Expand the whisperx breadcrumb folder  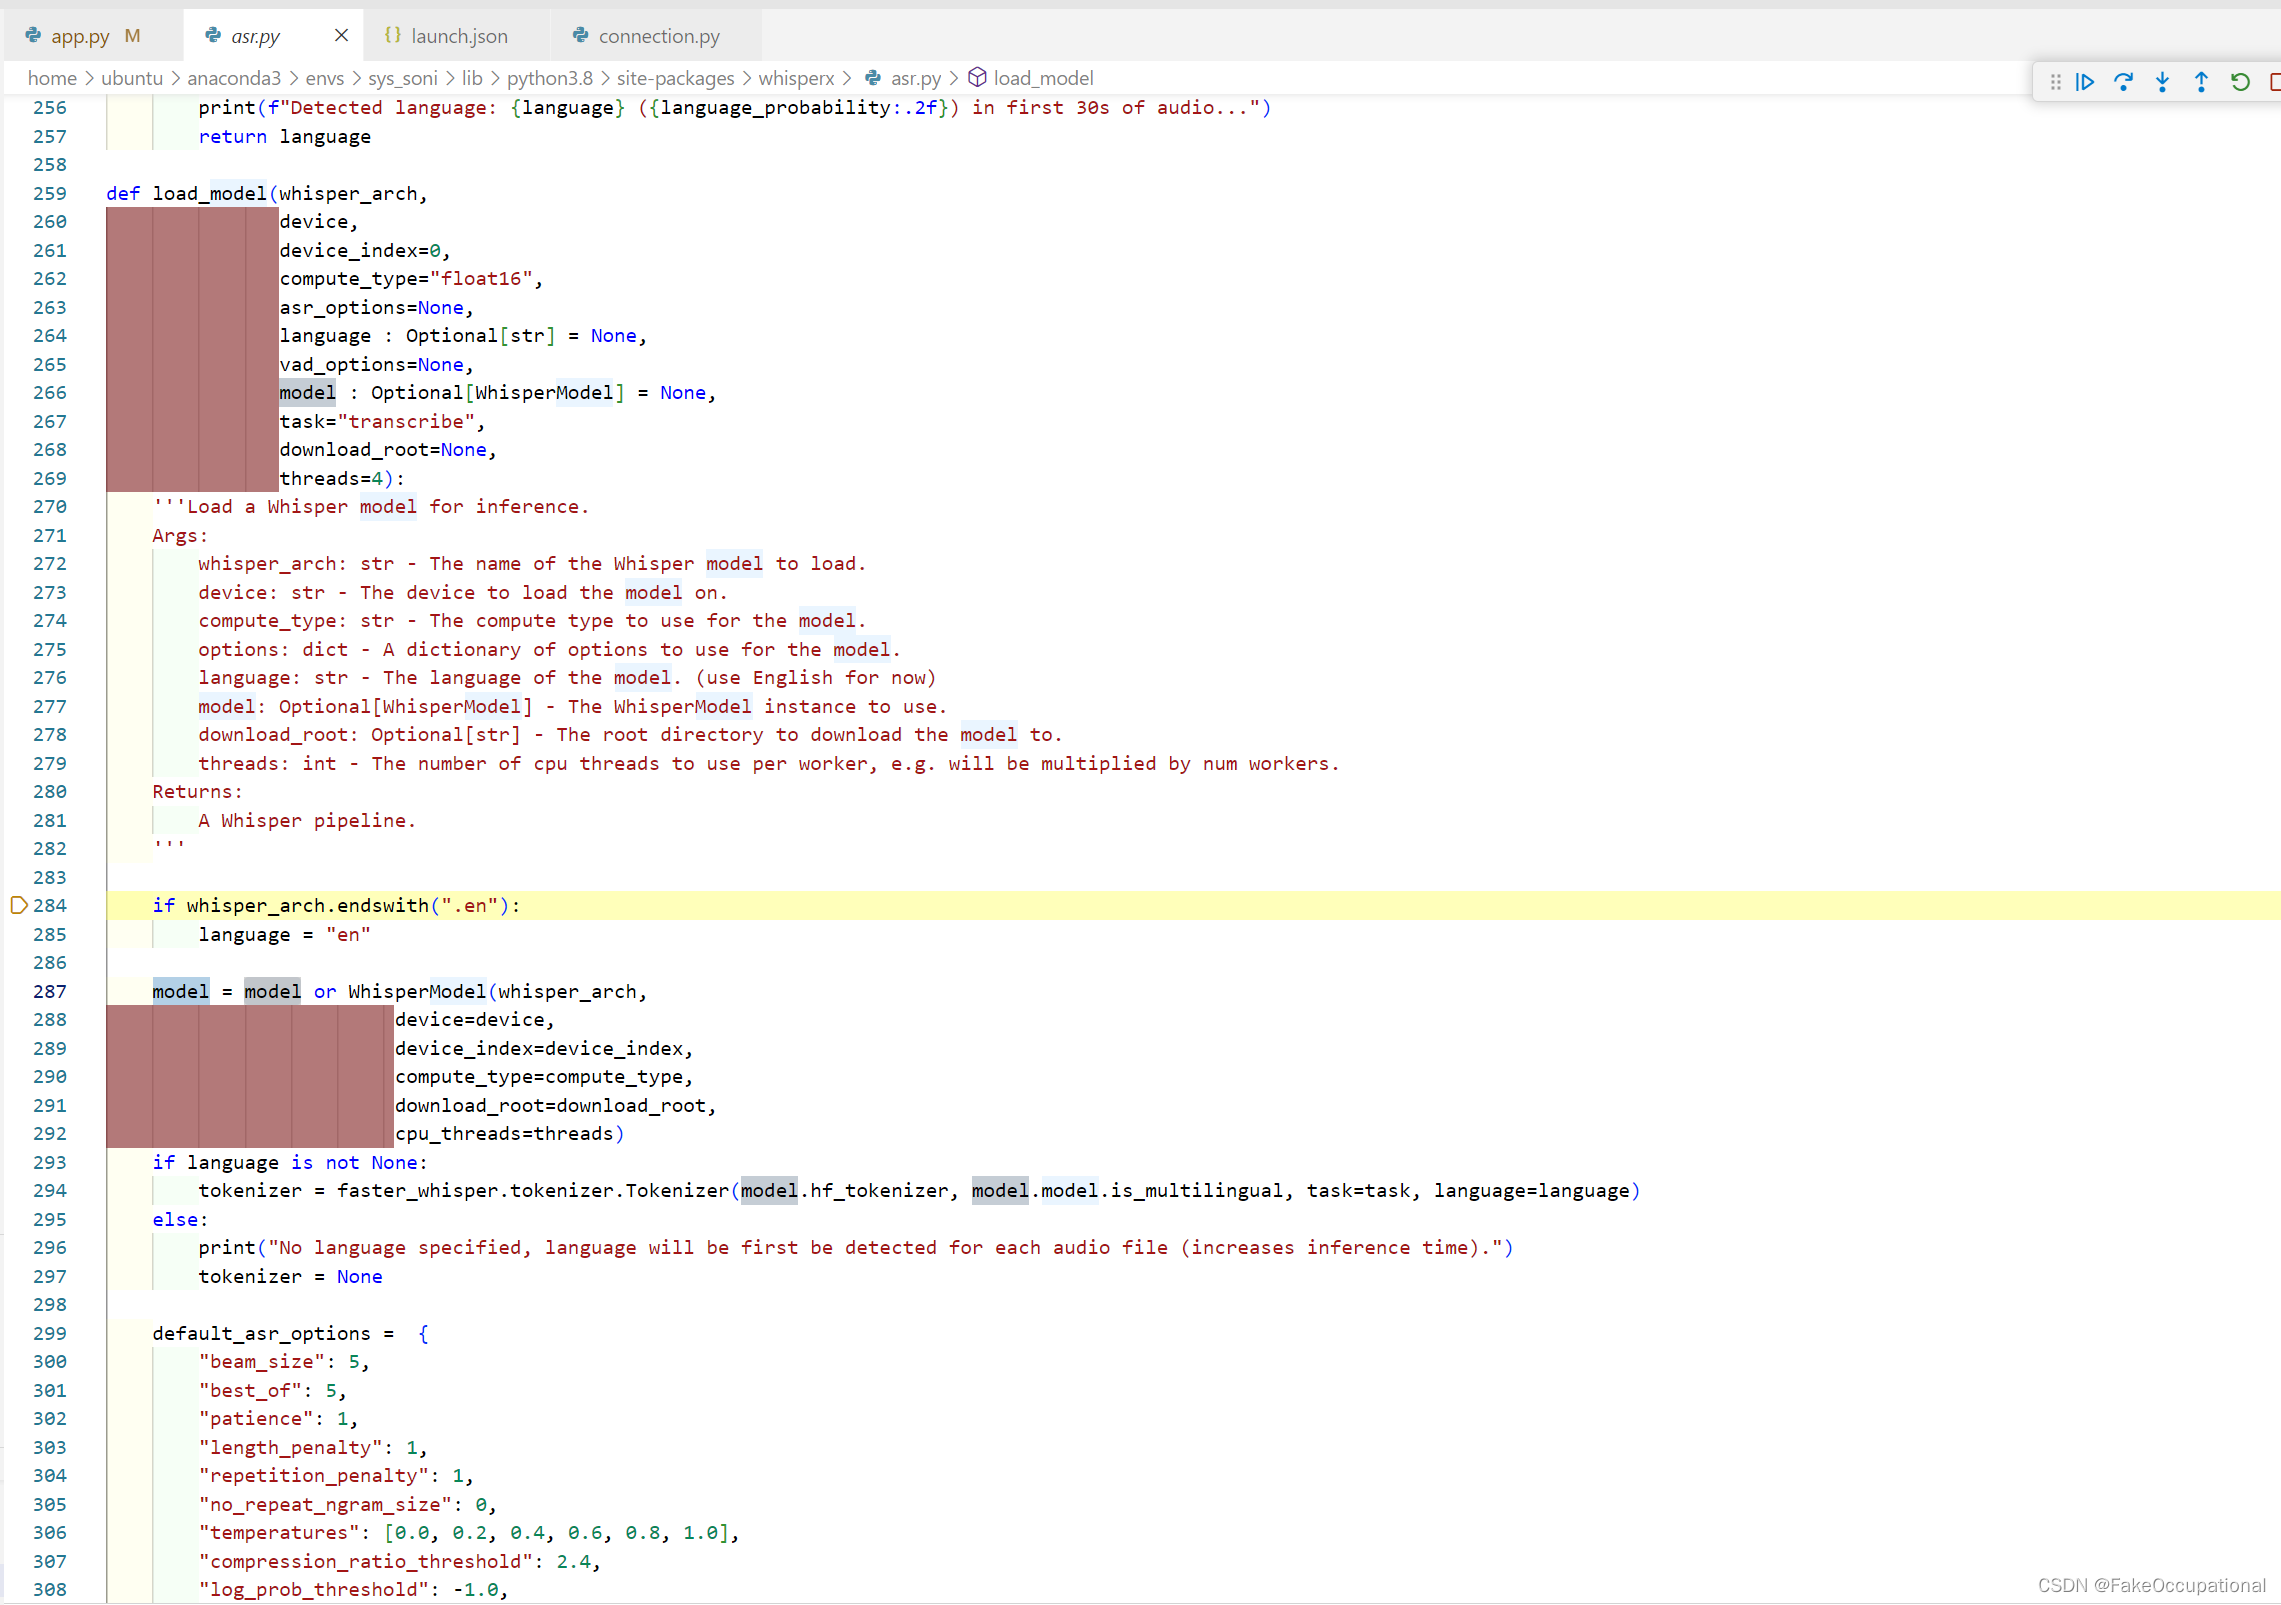(795, 78)
